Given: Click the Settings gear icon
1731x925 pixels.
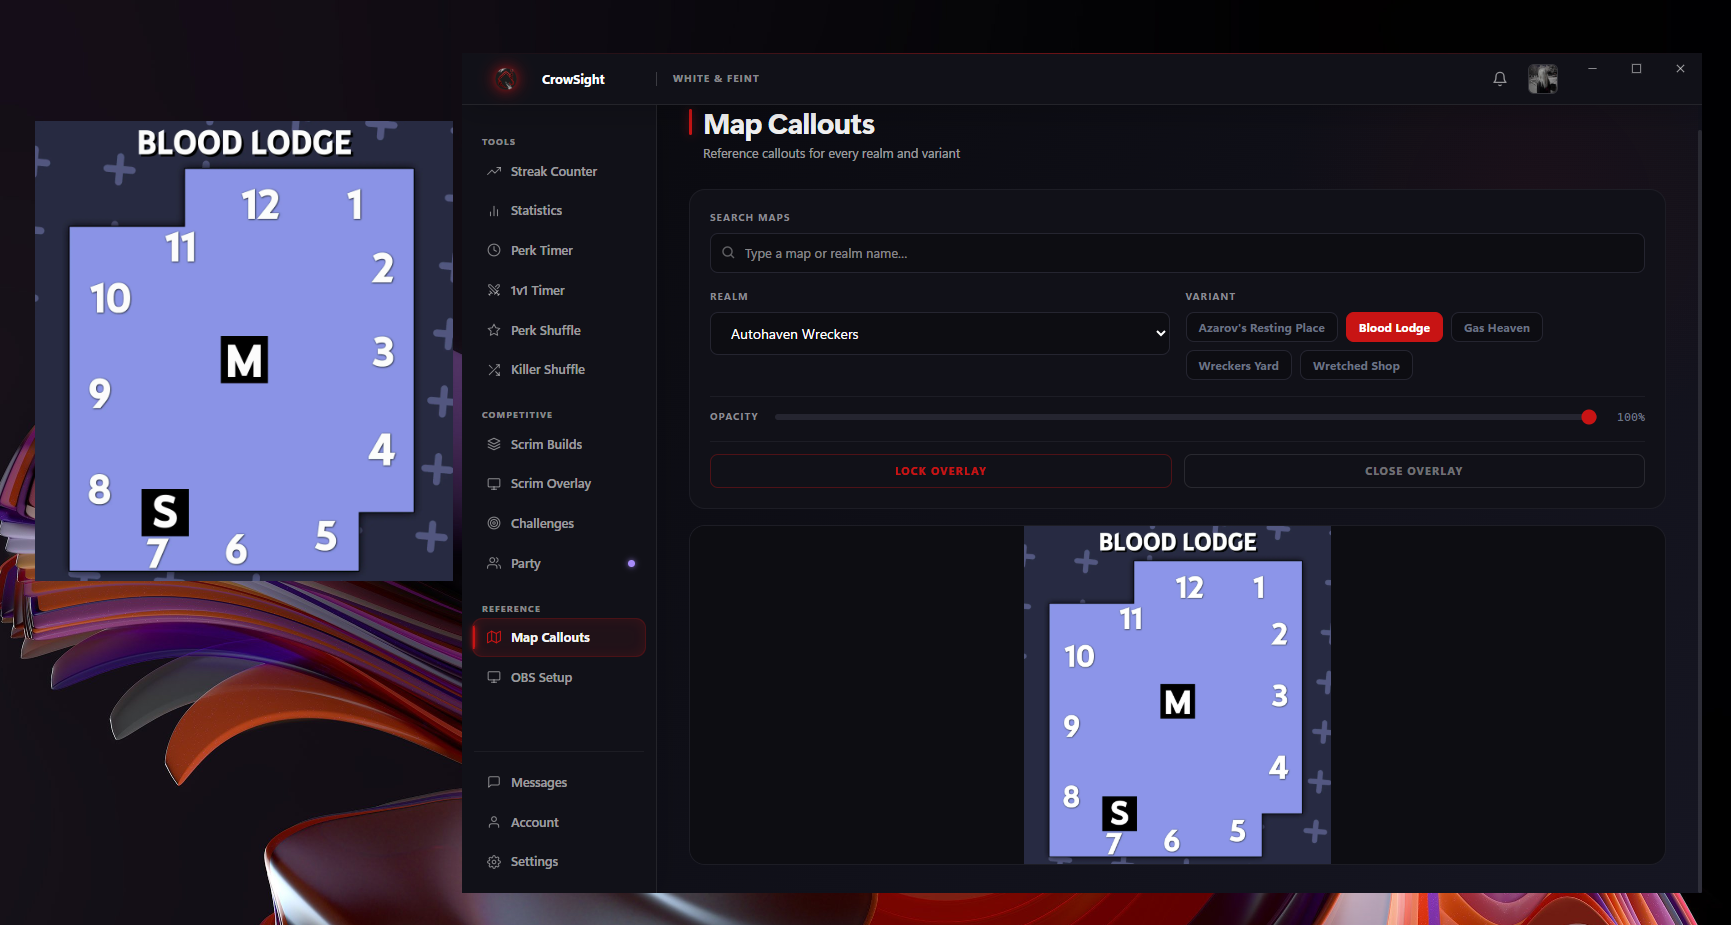Looking at the screenshot, I should coord(494,861).
